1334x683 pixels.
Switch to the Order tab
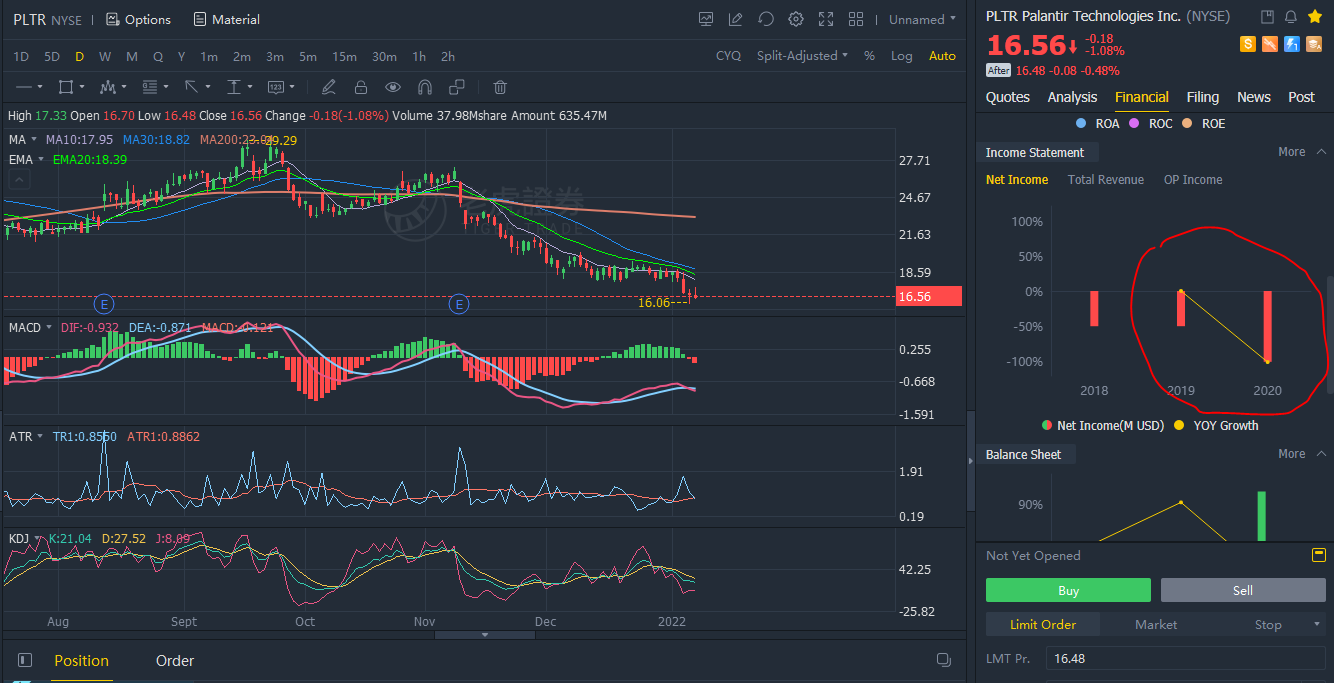coord(175,660)
